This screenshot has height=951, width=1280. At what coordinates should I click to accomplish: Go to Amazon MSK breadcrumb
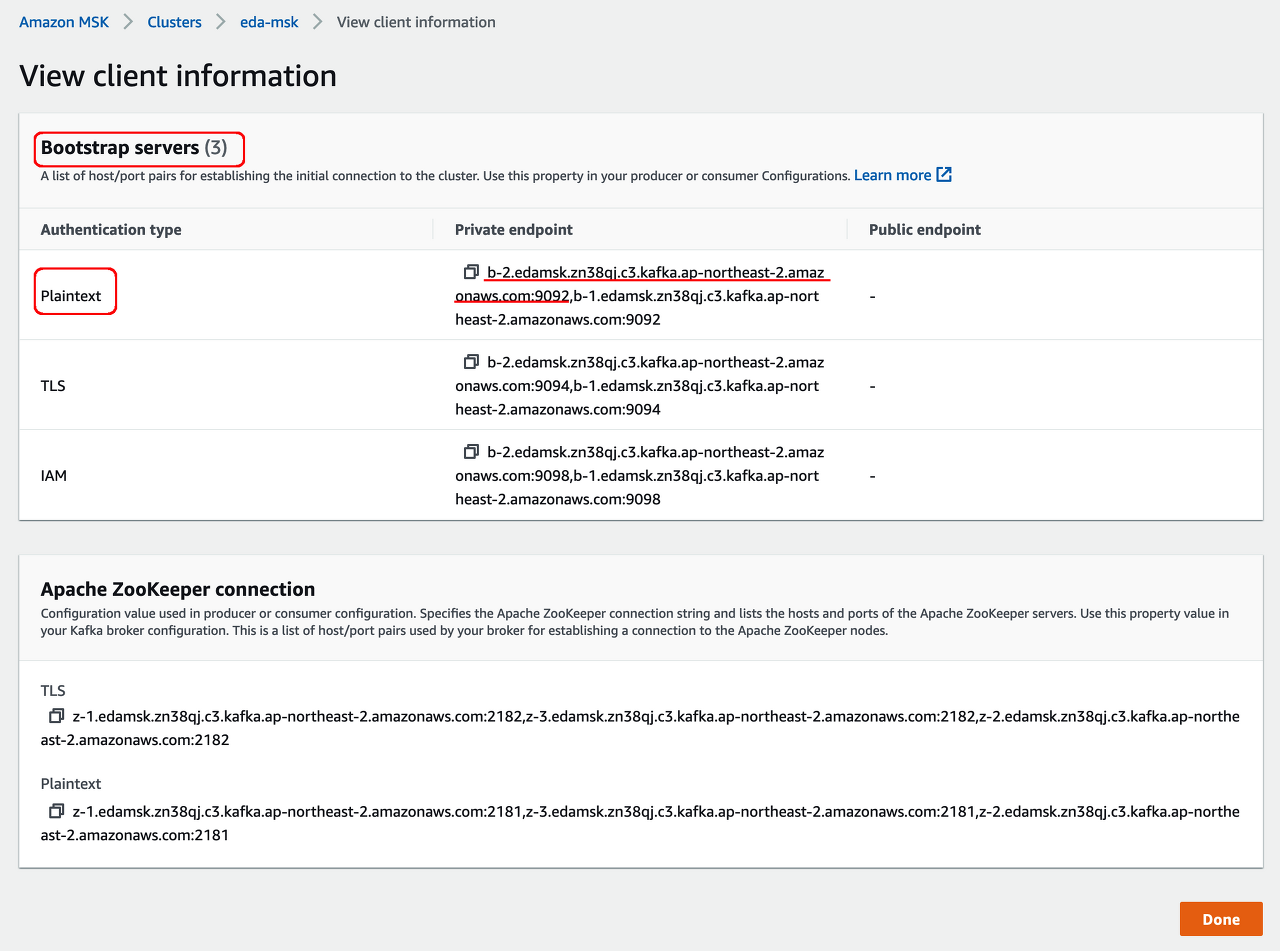tap(64, 22)
